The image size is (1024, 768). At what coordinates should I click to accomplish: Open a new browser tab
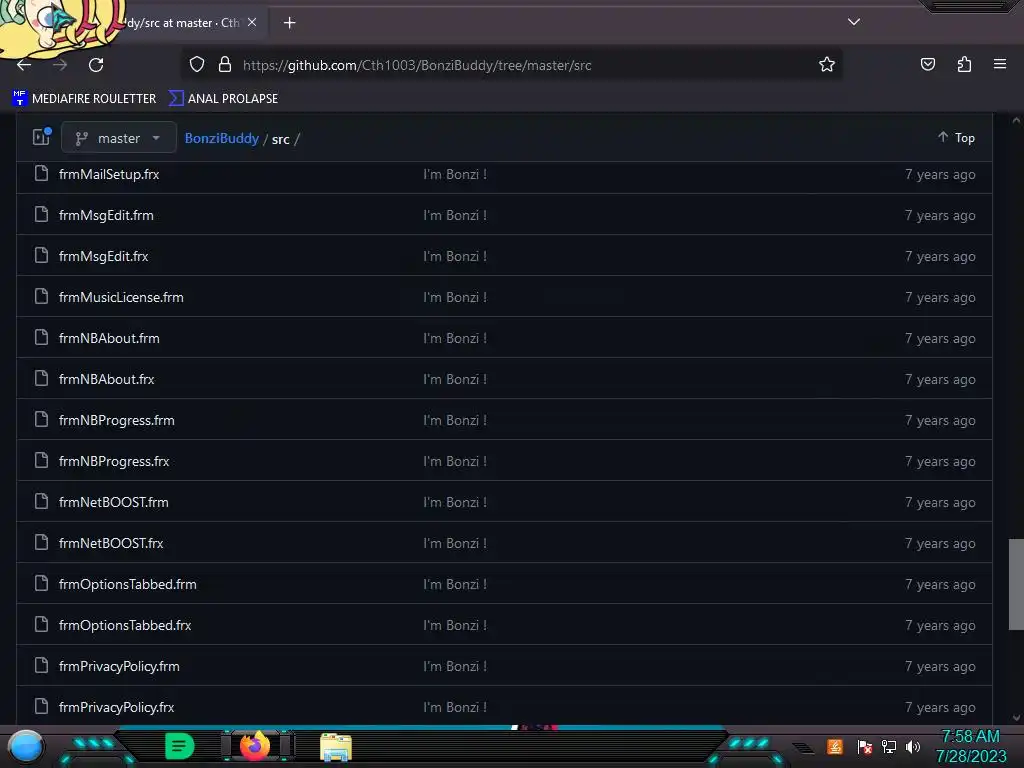pos(289,23)
